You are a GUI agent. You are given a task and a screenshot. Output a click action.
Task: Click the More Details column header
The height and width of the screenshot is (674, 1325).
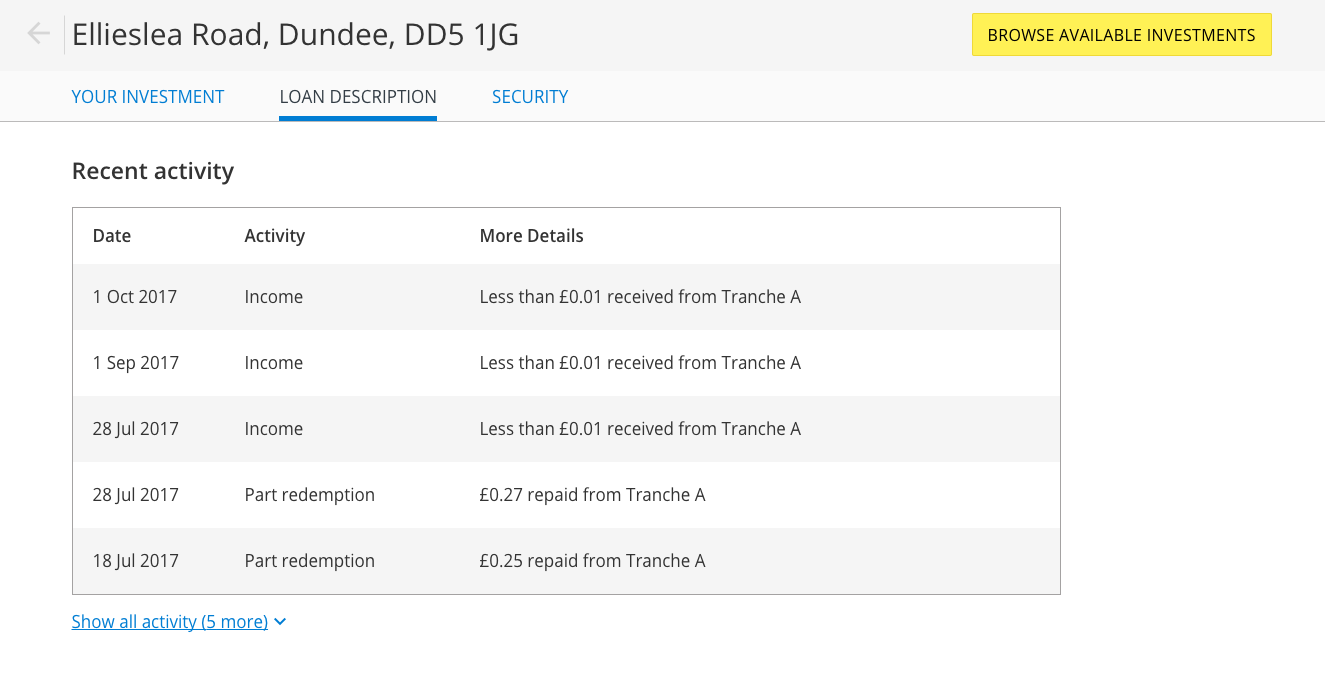531,236
